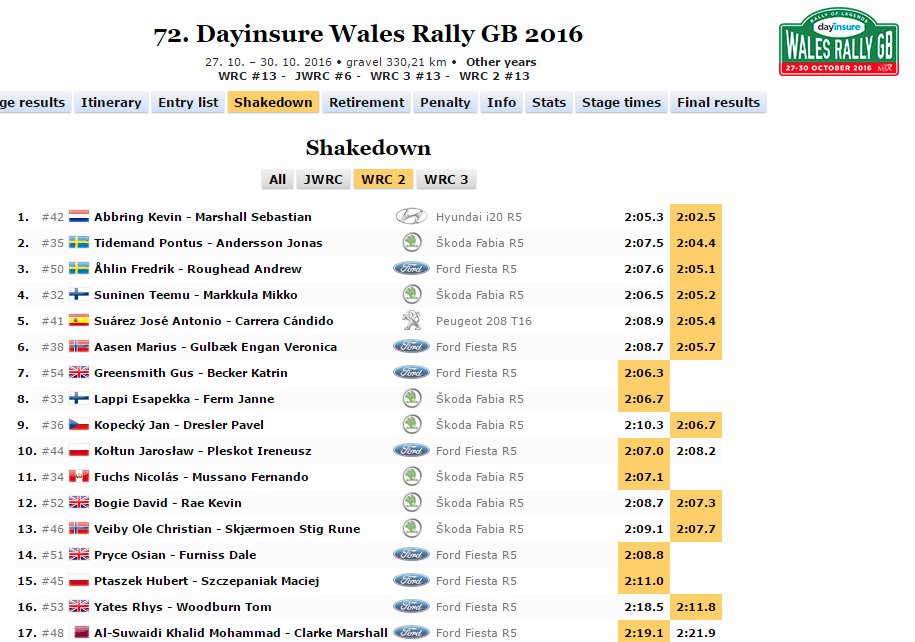Screen dimensions: 915x642
Task: Open the Stats tab
Action: (x=549, y=102)
